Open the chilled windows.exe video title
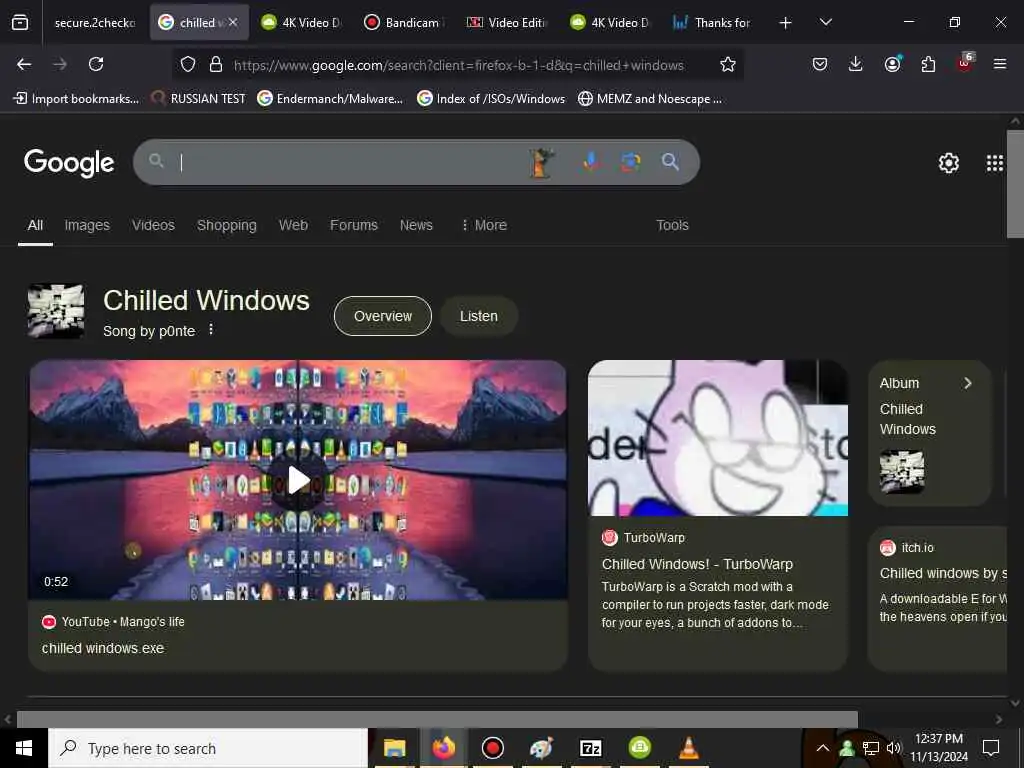The height and width of the screenshot is (768, 1024). coord(103,648)
